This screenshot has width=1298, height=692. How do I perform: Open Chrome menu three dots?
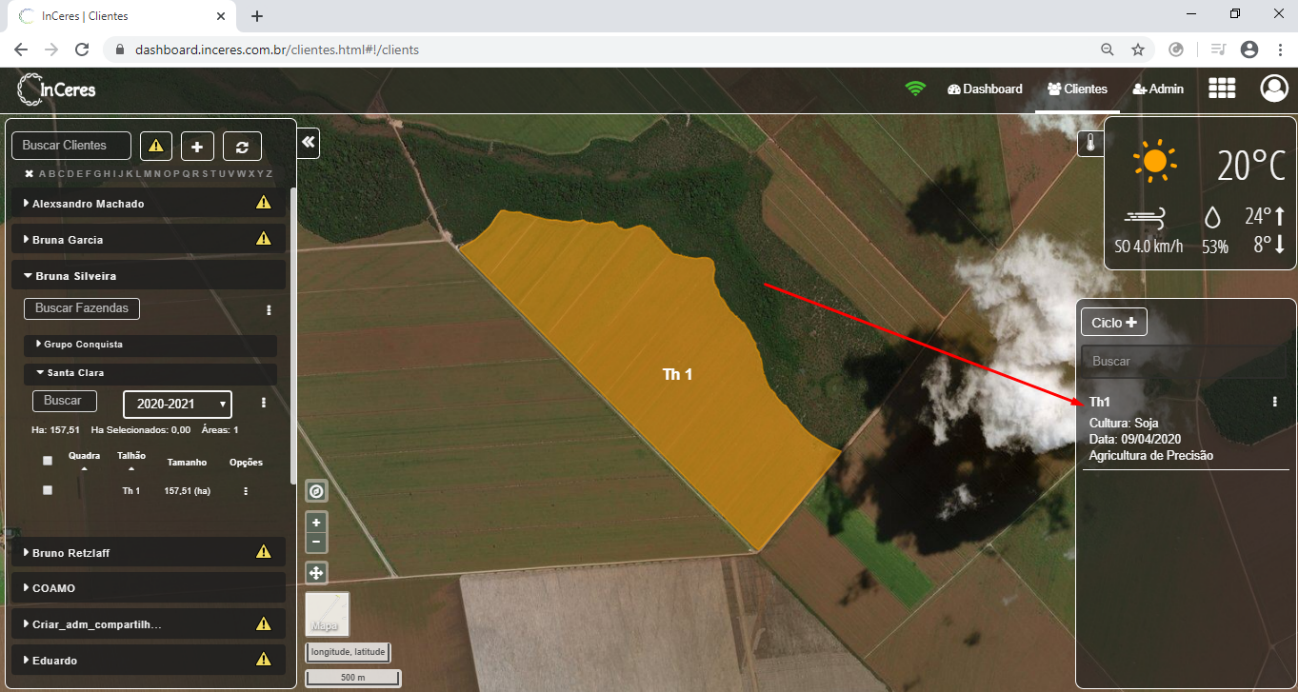[1280, 49]
